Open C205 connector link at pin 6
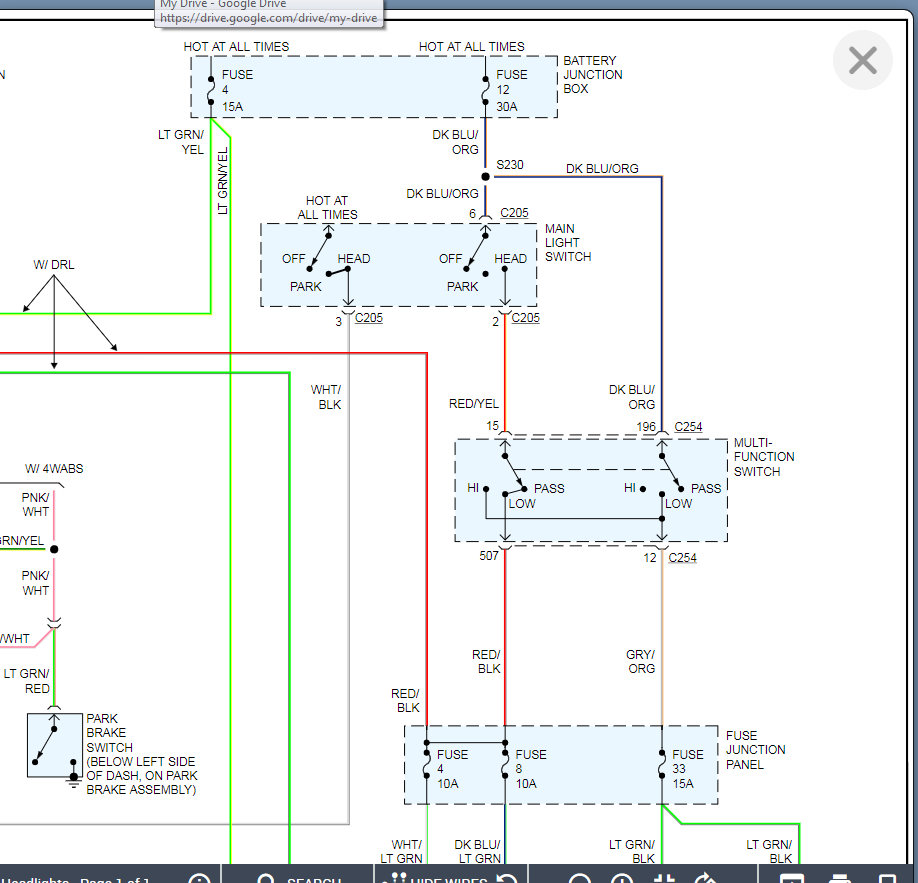The image size is (918, 883). click(514, 213)
